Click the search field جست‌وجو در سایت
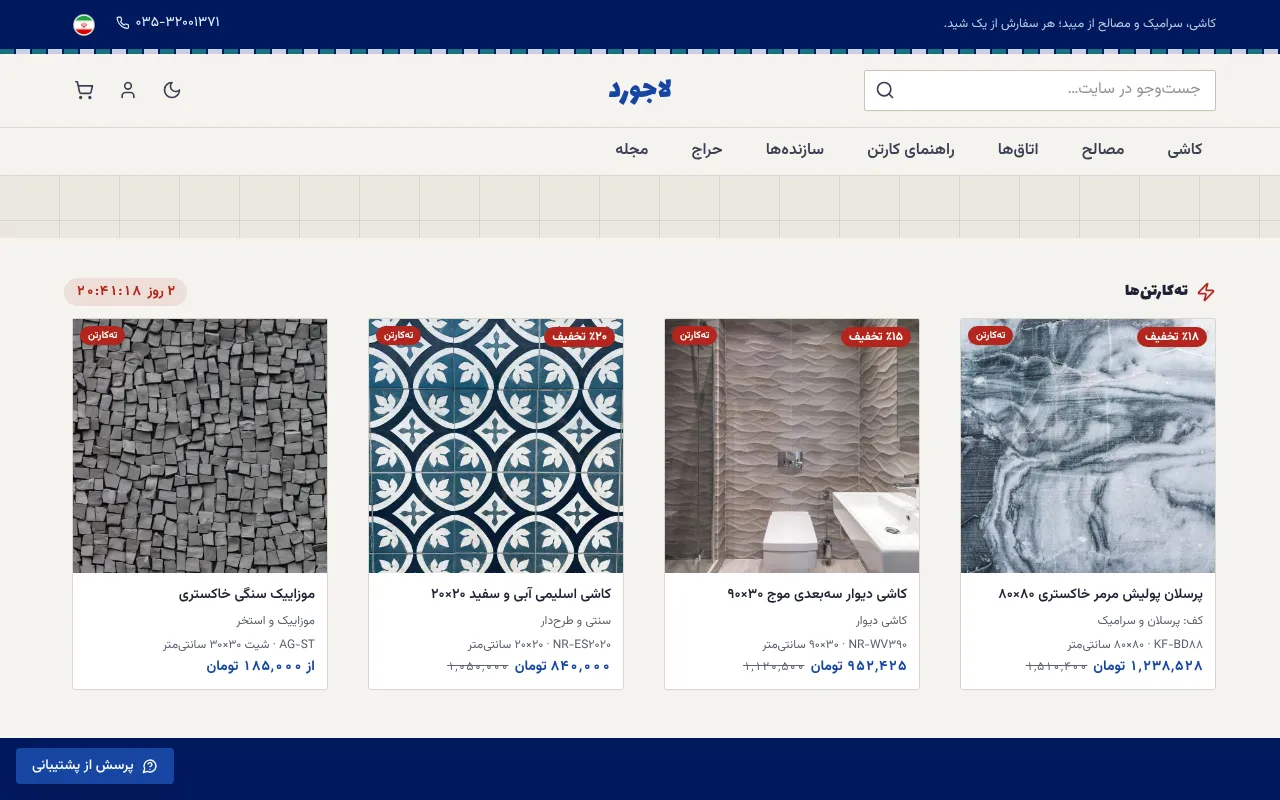Image resolution: width=1280 pixels, height=800 pixels. click(1040, 90)
